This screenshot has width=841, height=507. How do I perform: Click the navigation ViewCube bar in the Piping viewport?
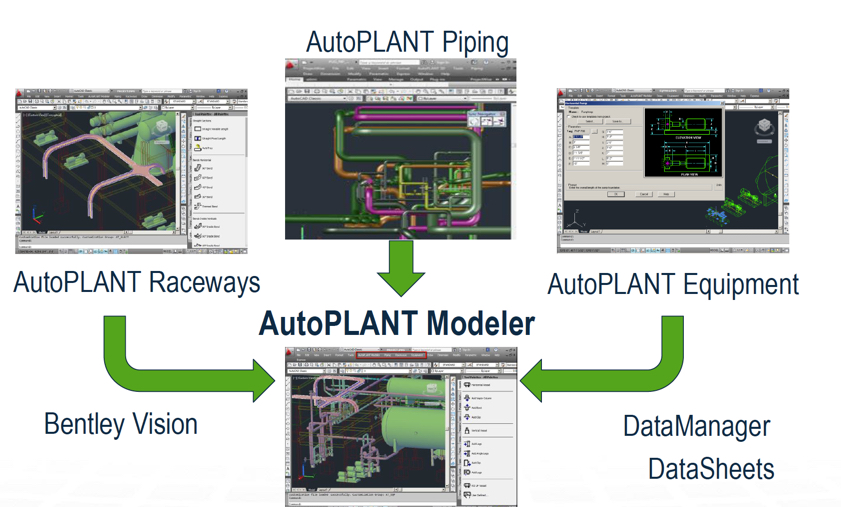(x=486, y=119)
